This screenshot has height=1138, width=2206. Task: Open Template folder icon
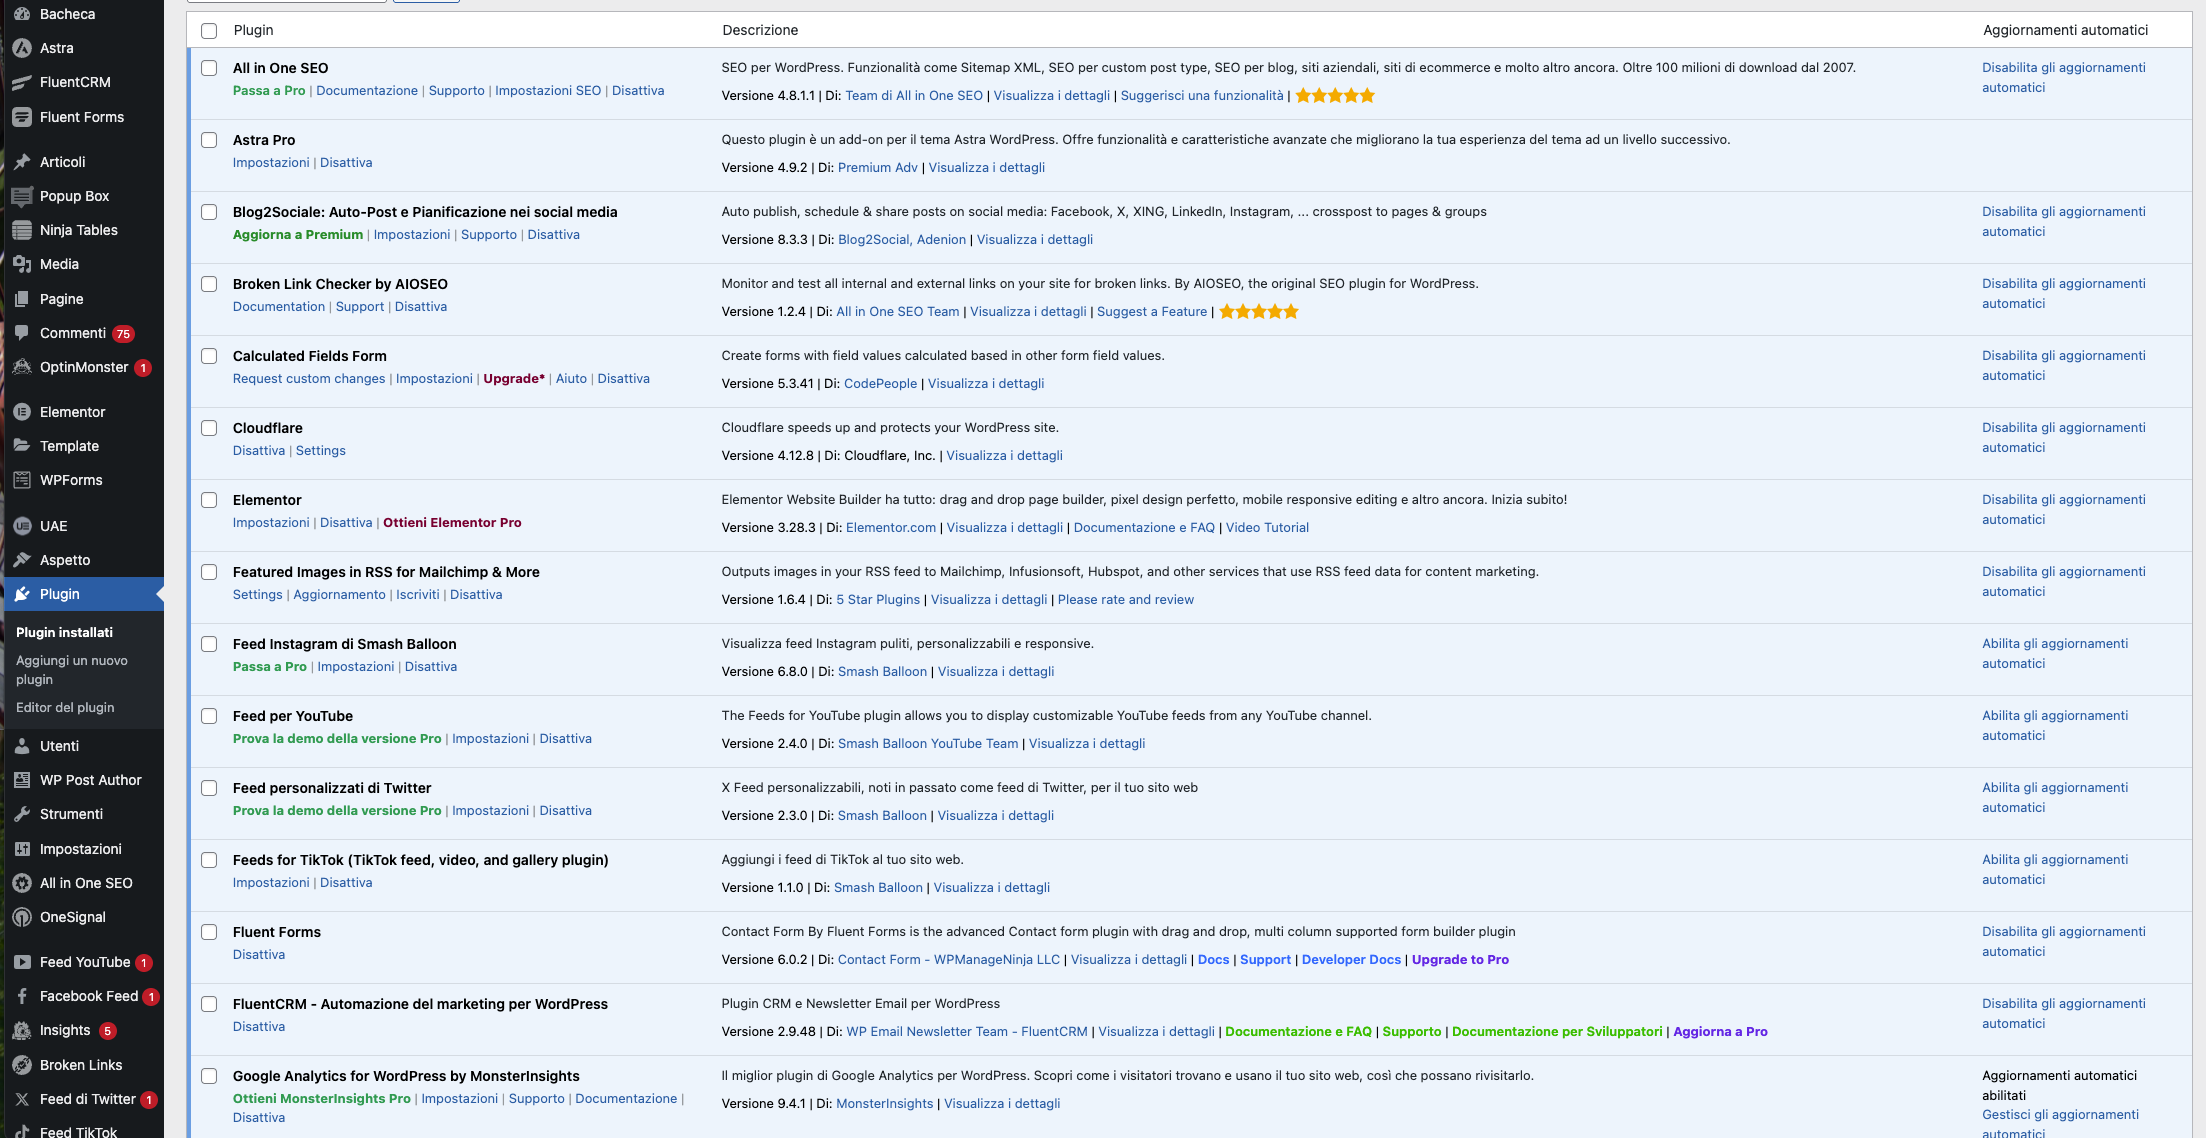click(22, 446)
